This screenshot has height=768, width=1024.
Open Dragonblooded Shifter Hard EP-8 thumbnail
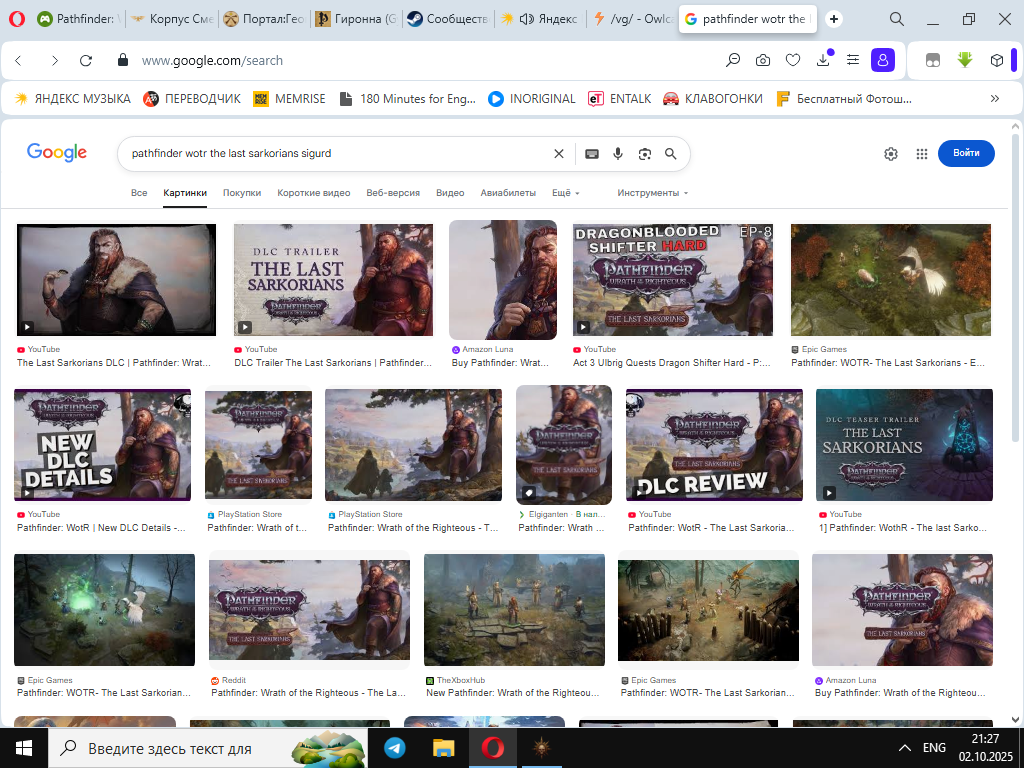pyautogui.click(x=673, y=280)
